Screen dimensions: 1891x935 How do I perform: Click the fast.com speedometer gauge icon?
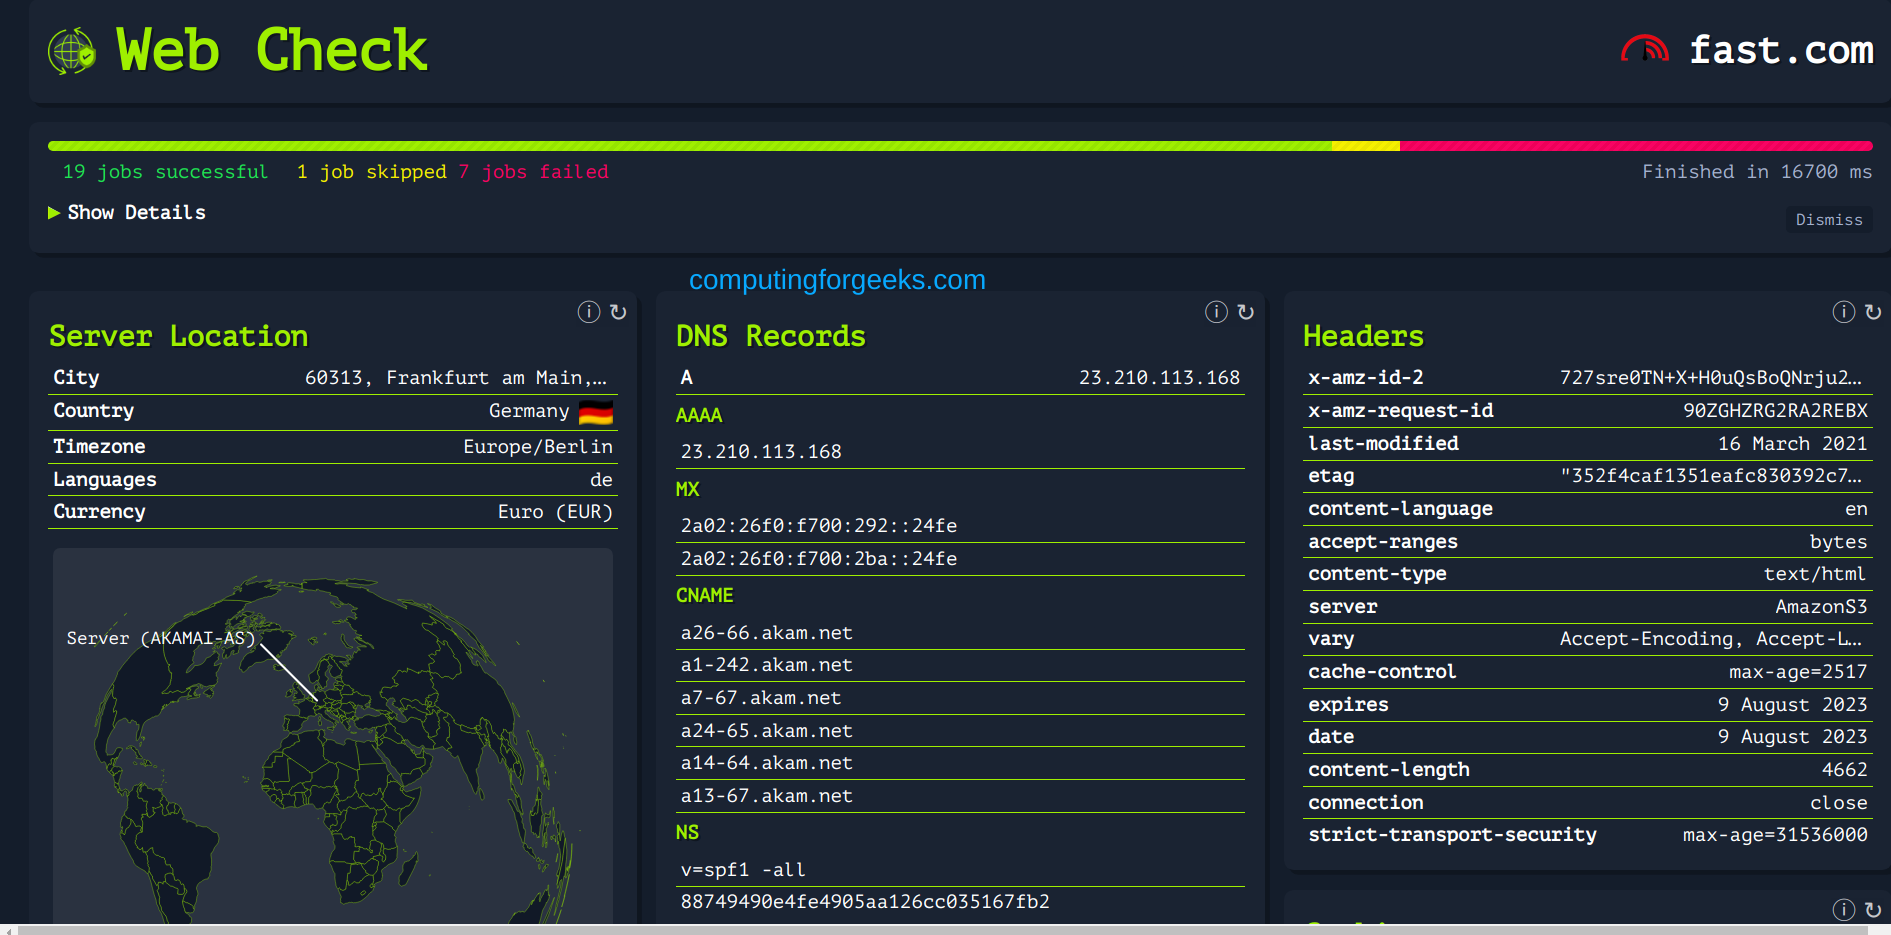tap(1644, 48)
